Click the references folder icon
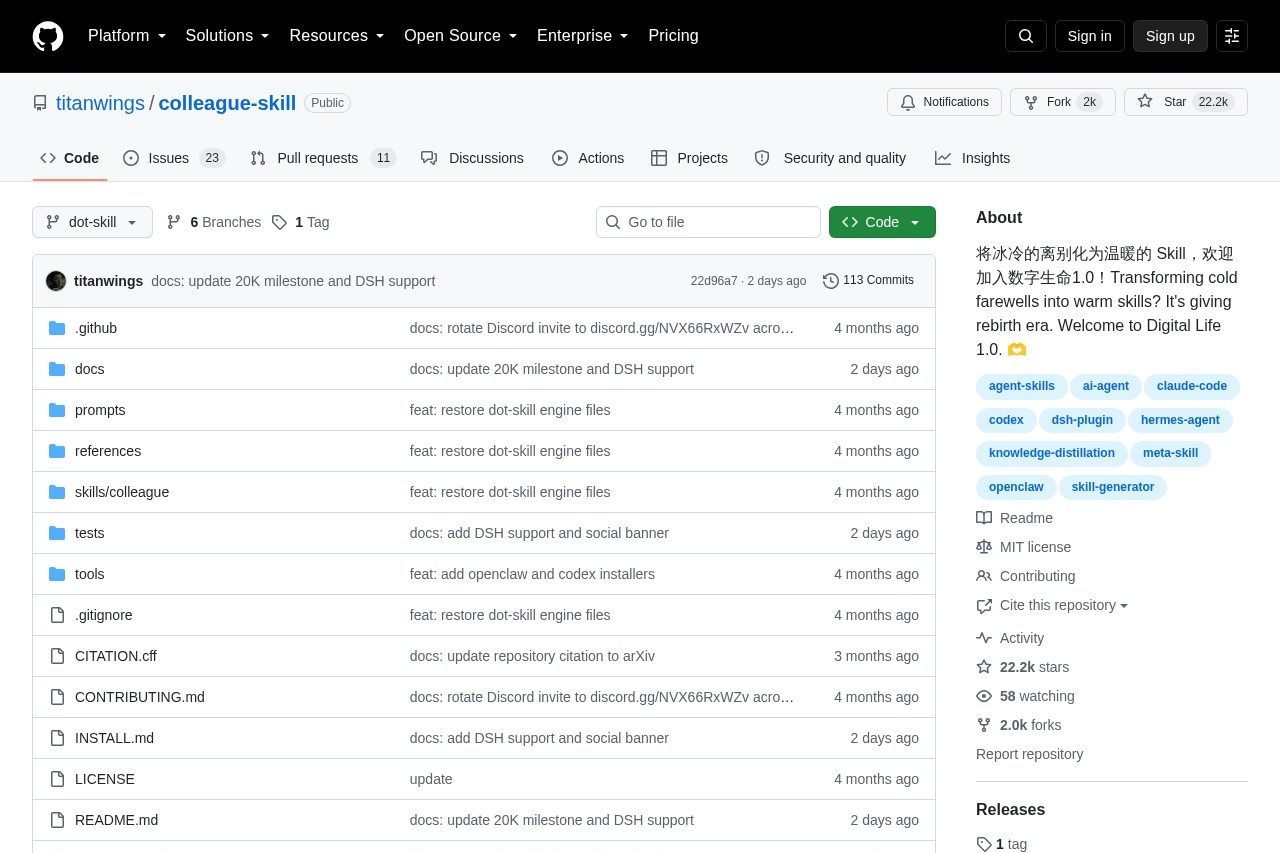The width and height of the screenshot is (1280, 853). 57,451
